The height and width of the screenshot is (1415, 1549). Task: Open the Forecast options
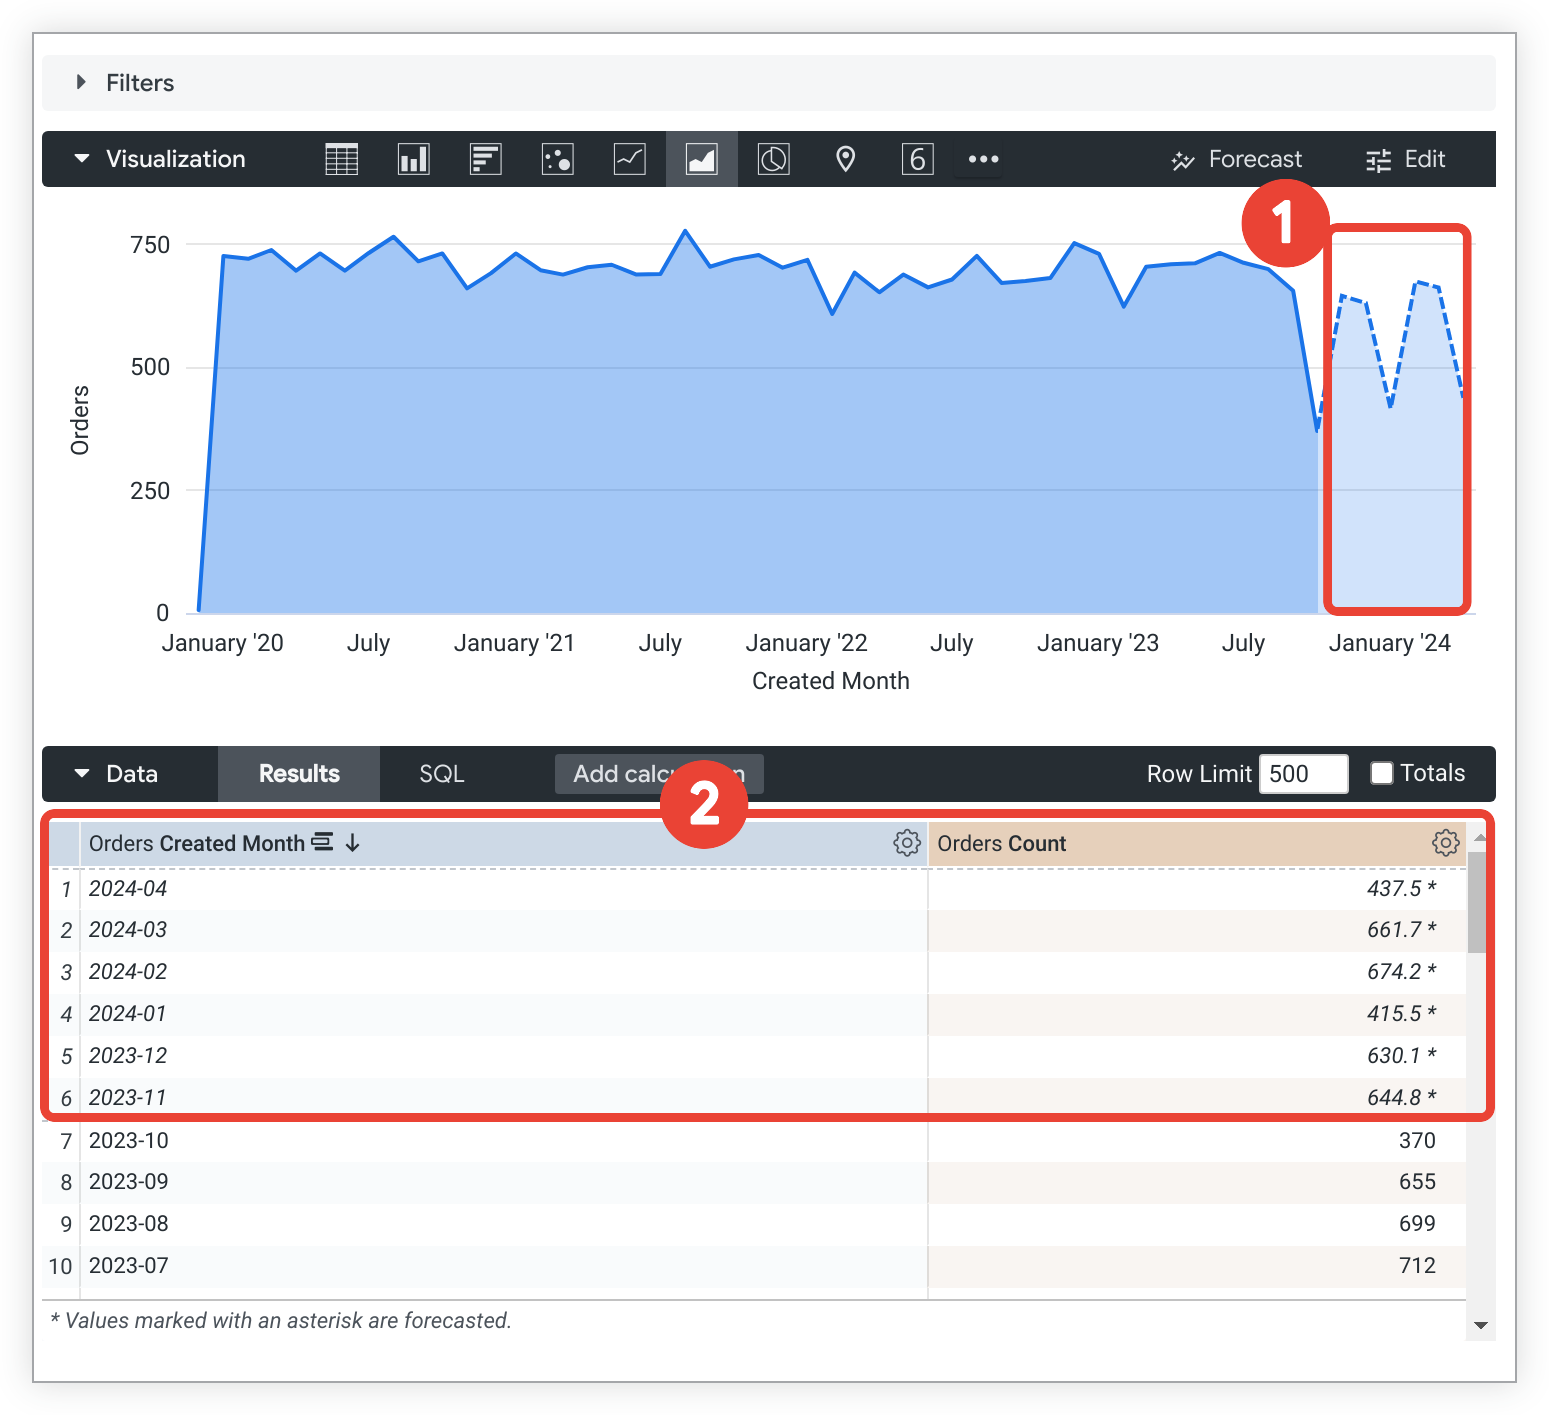1236,159
